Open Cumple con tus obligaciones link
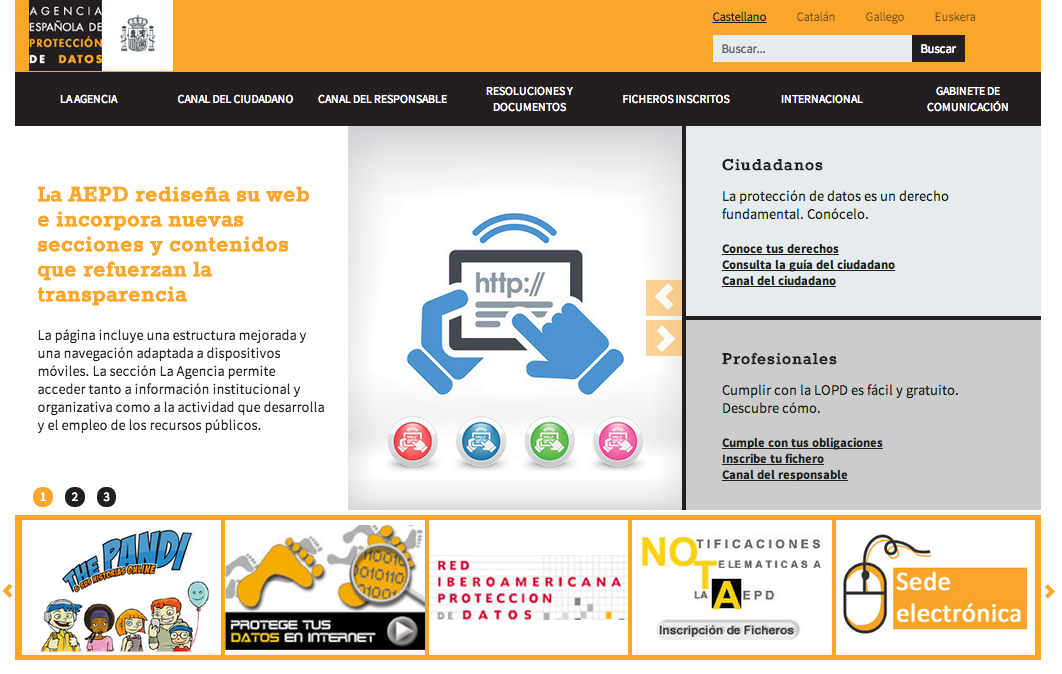Screen dimensions: 1062x674 click(802, 443)
